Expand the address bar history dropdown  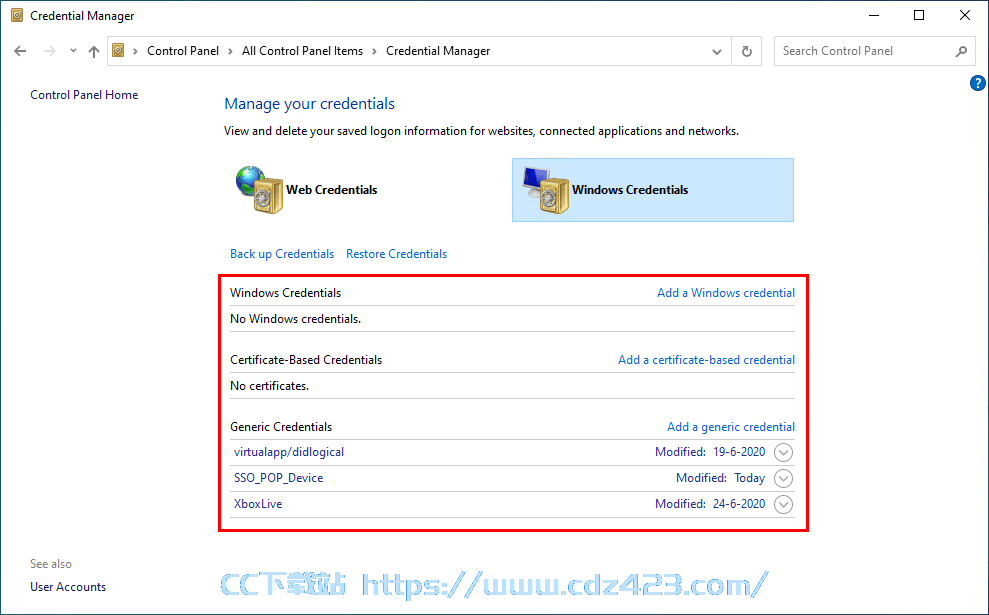(717, 51)
